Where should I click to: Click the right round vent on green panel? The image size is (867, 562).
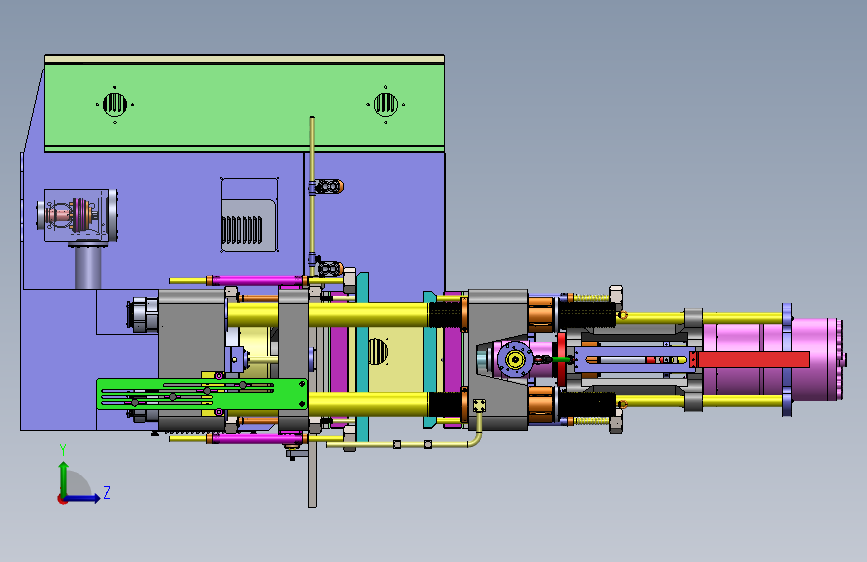[x=385, y=104]
